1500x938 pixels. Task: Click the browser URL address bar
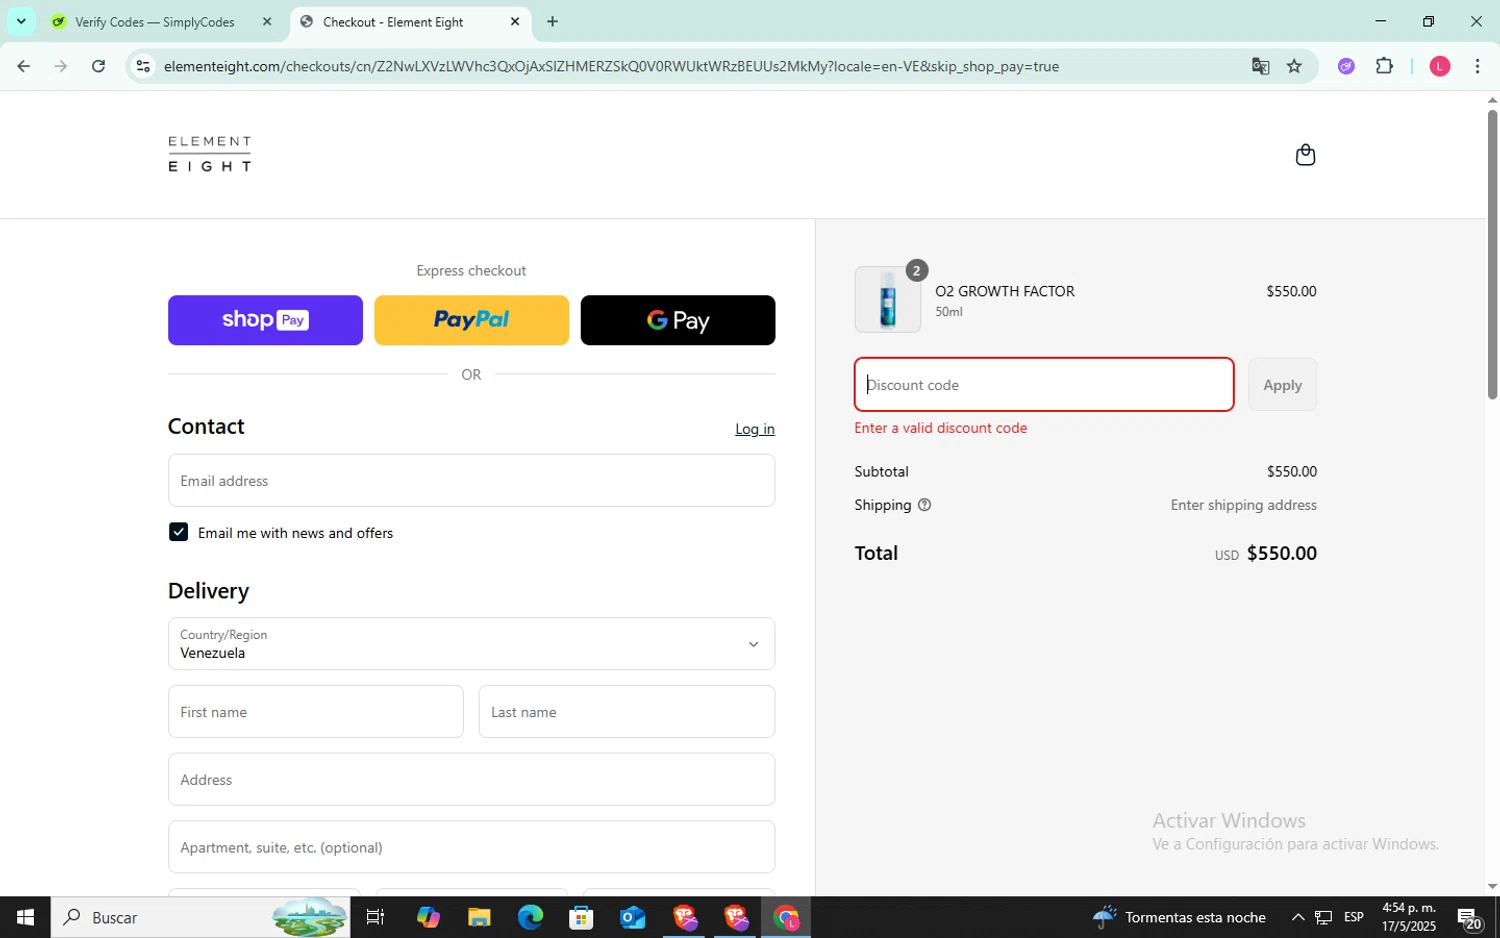click(x=610, y=66)
